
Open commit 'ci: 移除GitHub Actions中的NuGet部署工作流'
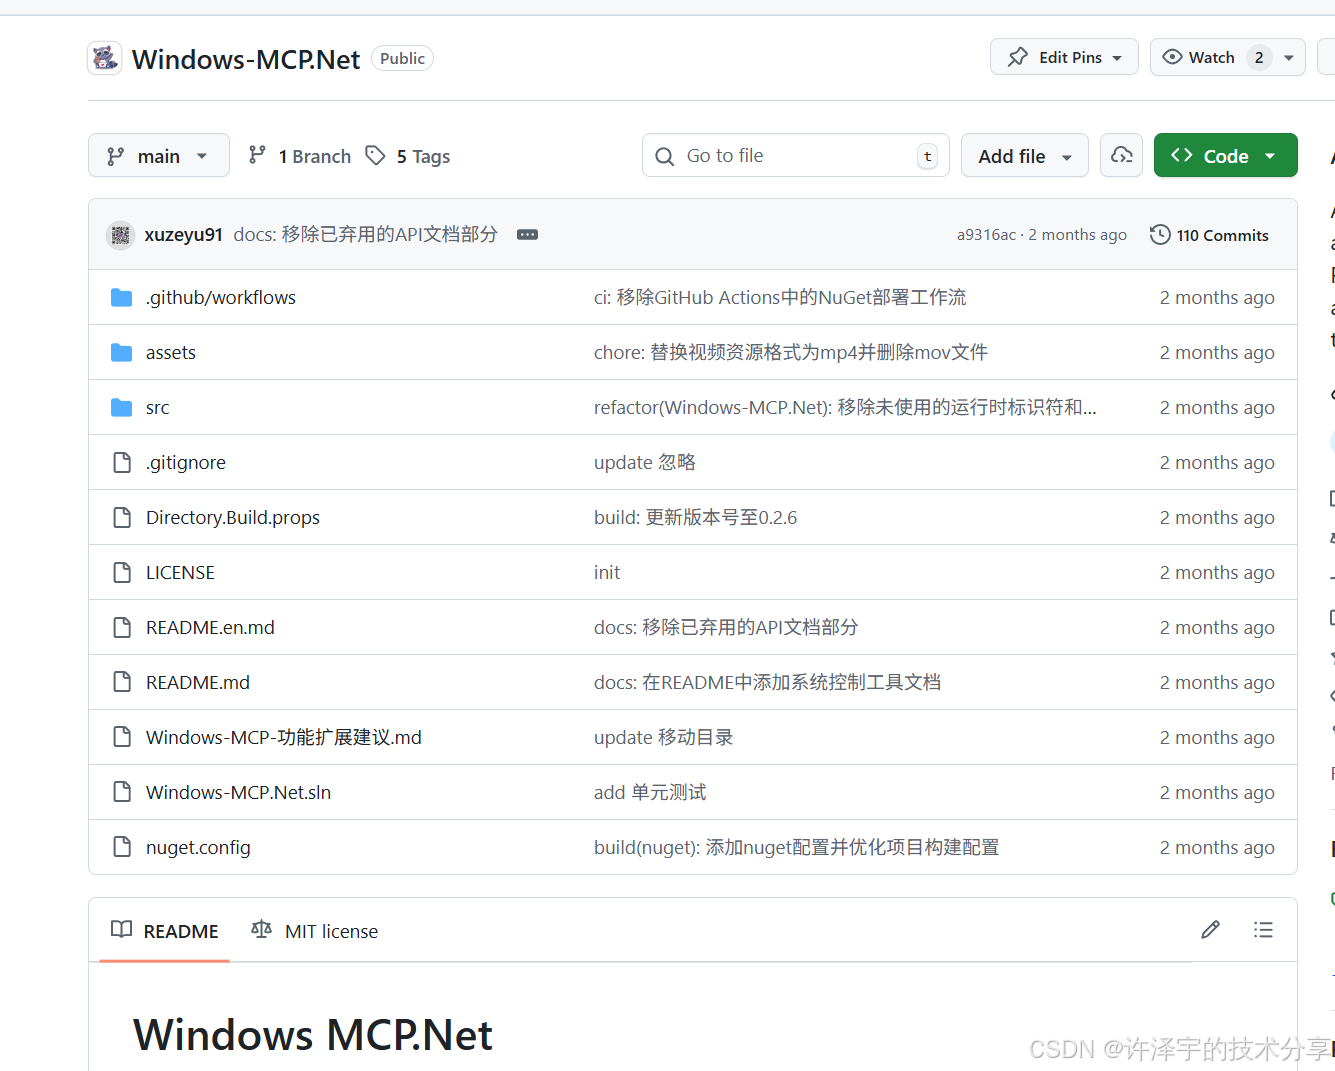[x=780, y=297]
